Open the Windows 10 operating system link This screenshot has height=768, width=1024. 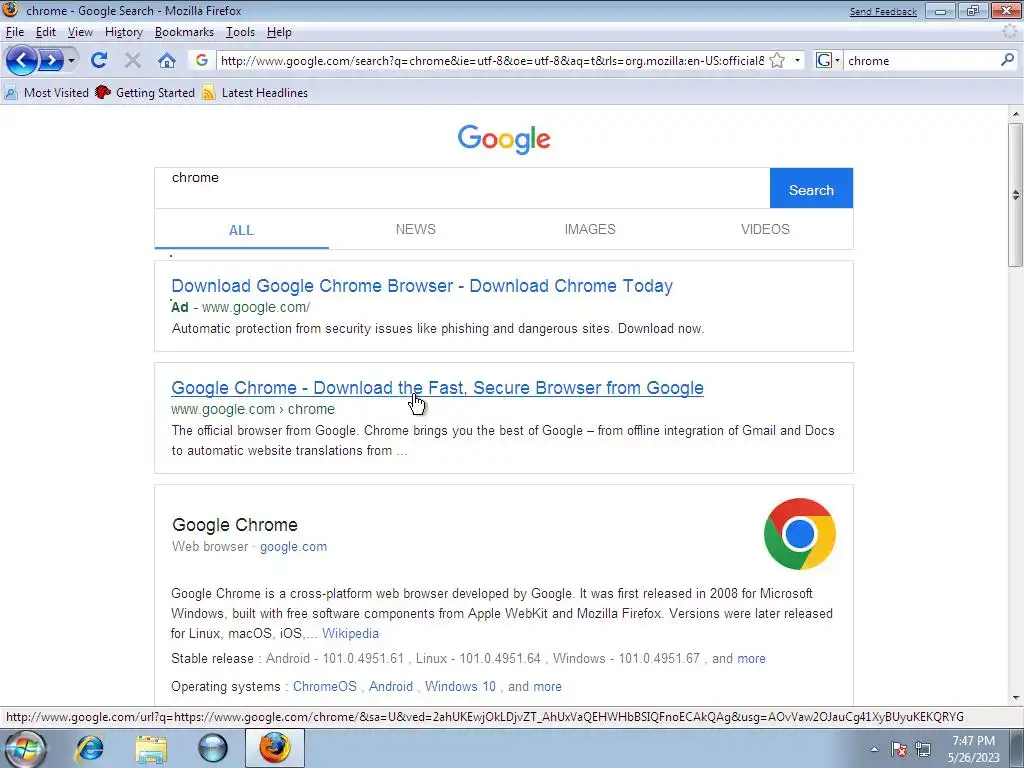coord(460,686)
